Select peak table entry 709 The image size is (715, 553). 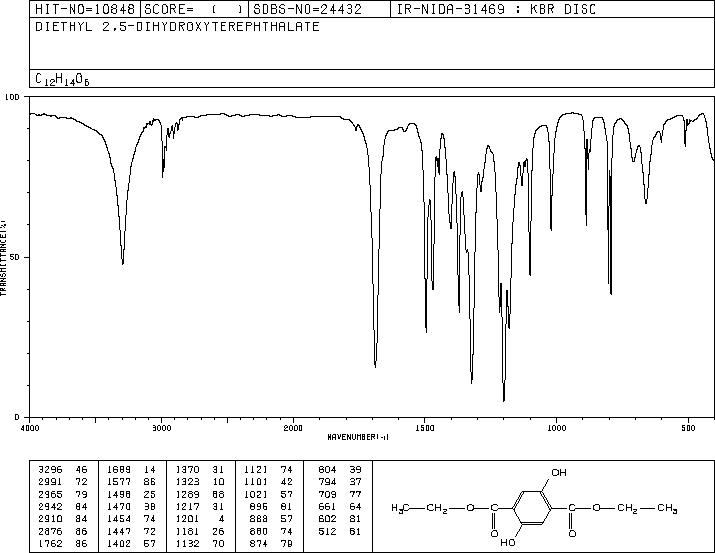327,494
